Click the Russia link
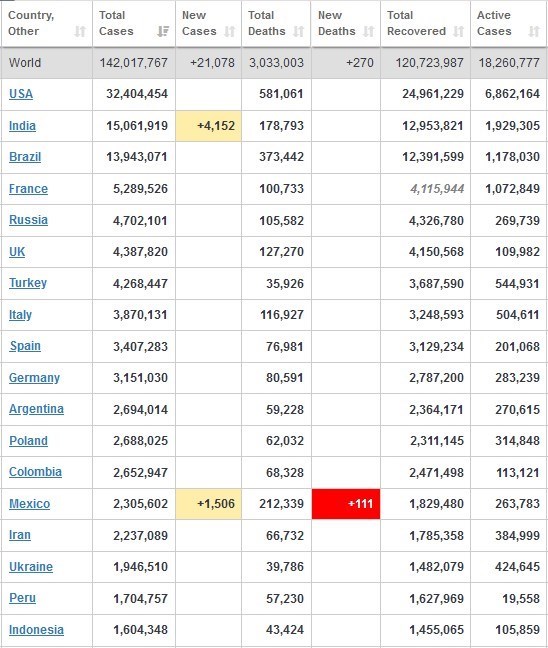The height and width of the screenshot is (648, 548). click(x=29, y=220)
